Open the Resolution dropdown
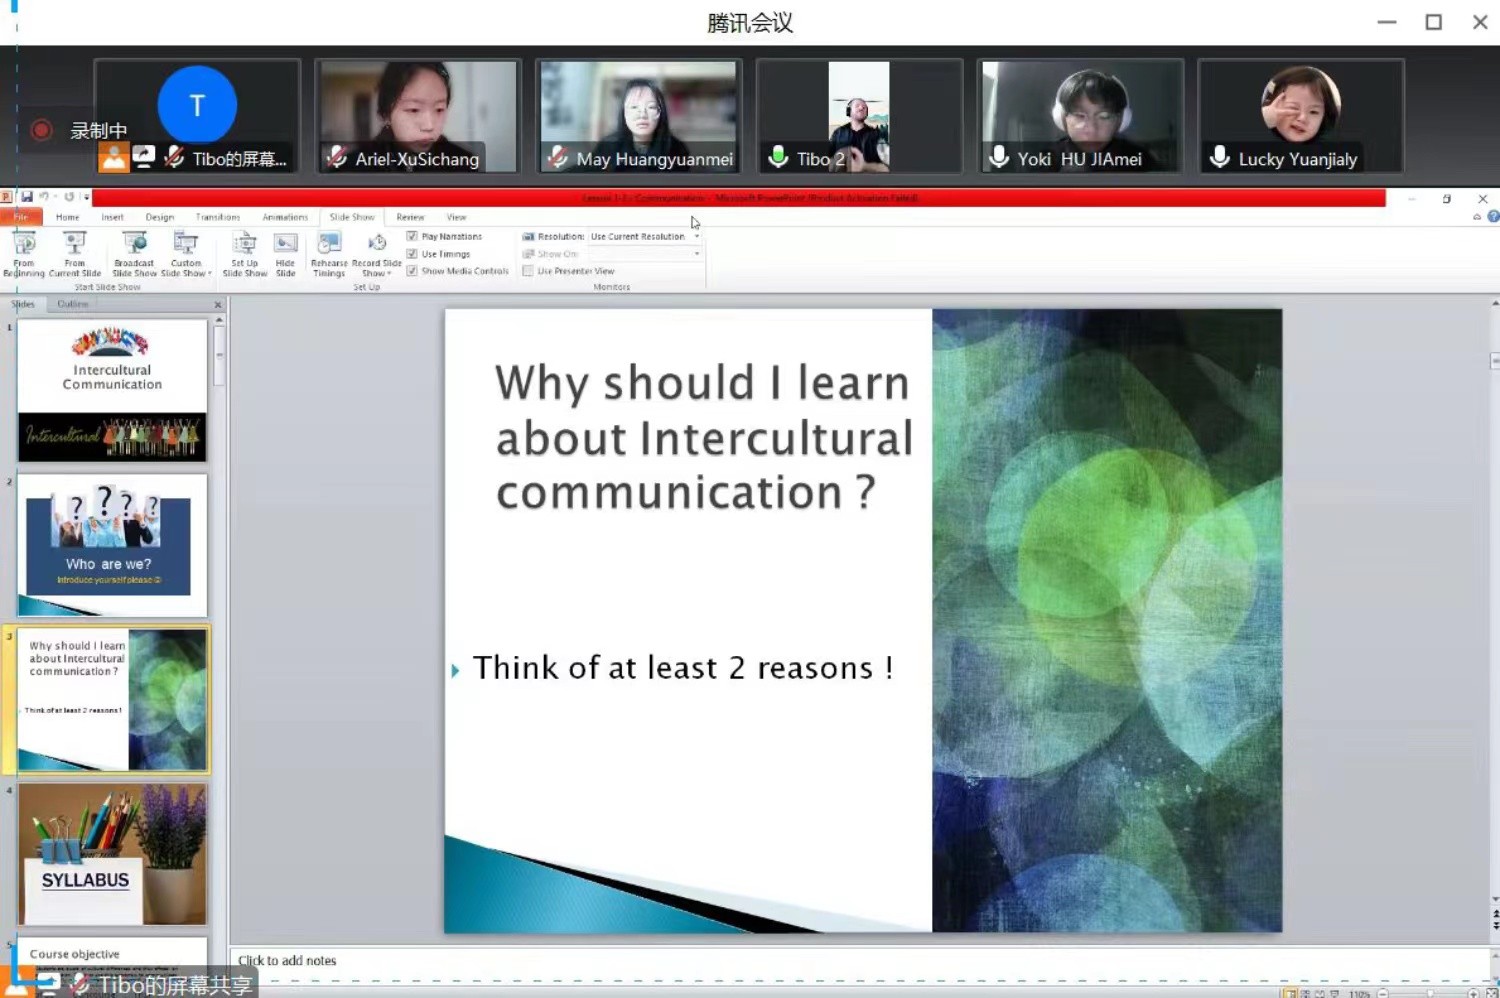Screen dimensions: 1500x998 click(645, 237)
